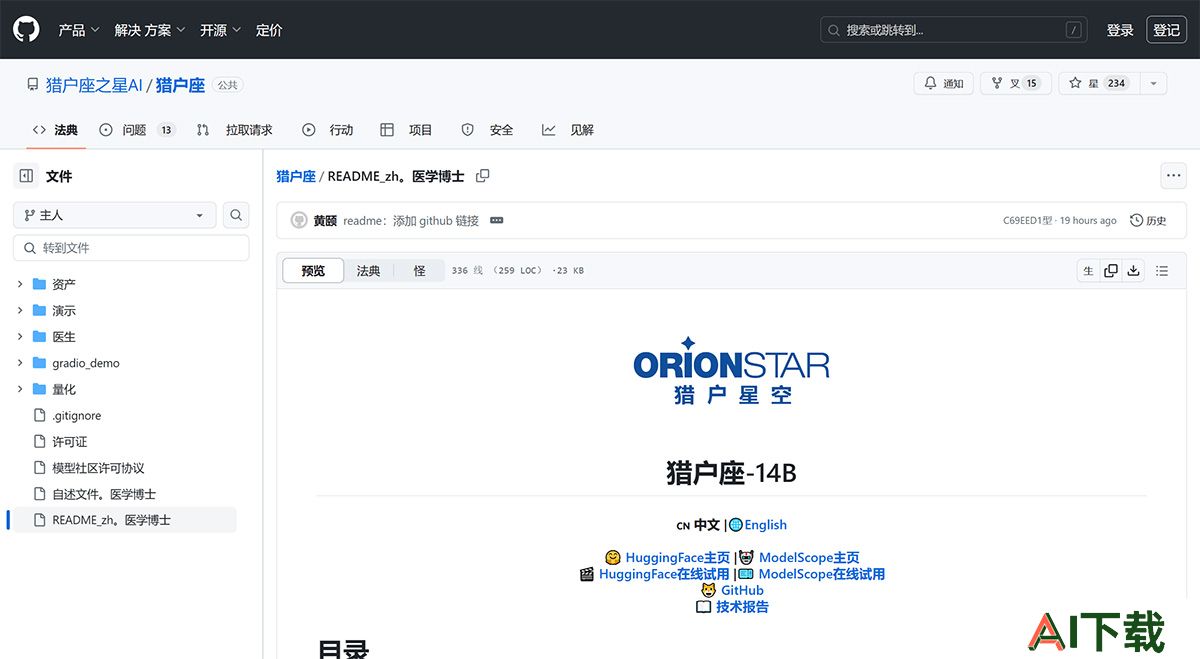The image size is (1200, 659).
Task: Open the 猎户座 repository name link
Action: coord(180,86)
